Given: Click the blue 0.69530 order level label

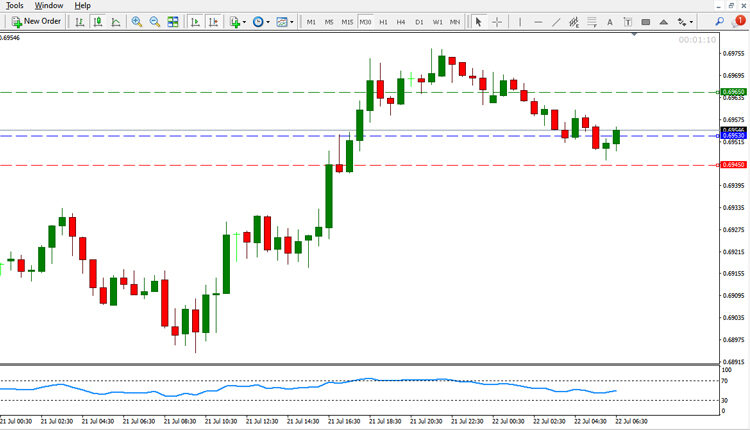Looking at the screenshot, I should 733,136.
